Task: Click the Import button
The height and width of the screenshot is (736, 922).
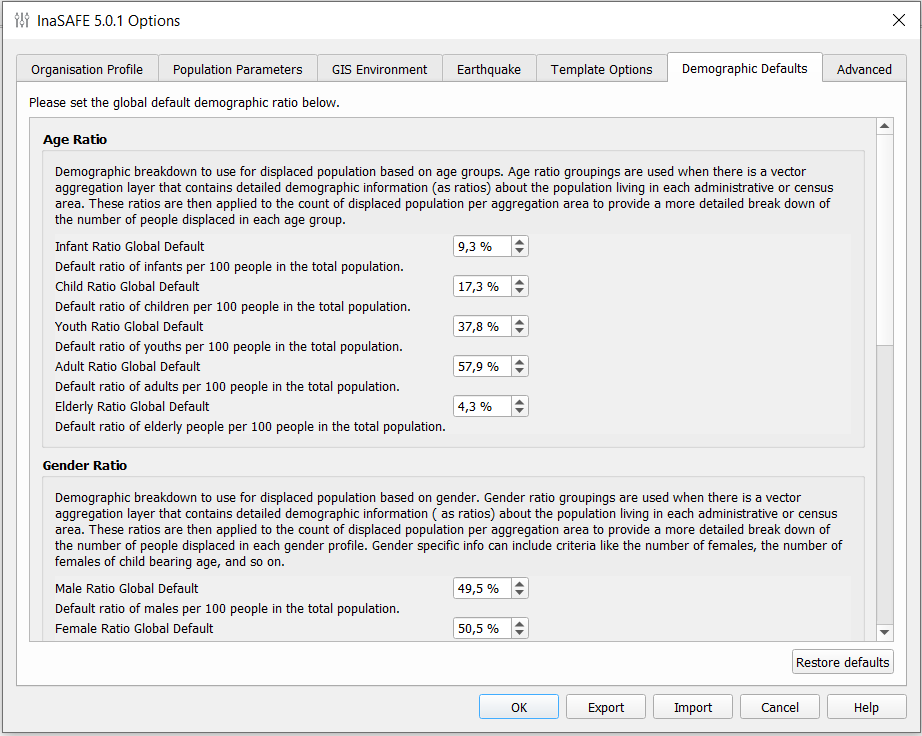Action: pos(692,707)
